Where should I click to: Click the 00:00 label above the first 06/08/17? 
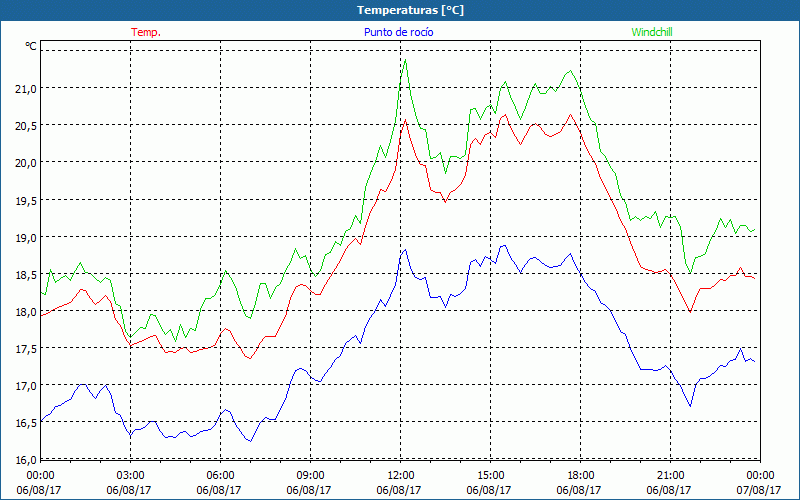coord(40,475)
